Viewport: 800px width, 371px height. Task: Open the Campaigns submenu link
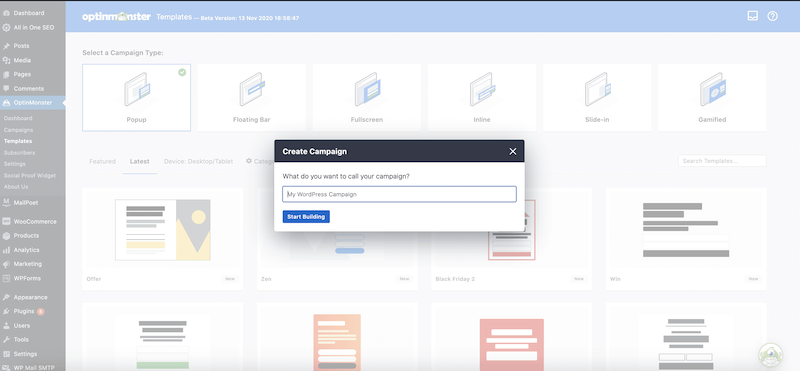[18, 130]
